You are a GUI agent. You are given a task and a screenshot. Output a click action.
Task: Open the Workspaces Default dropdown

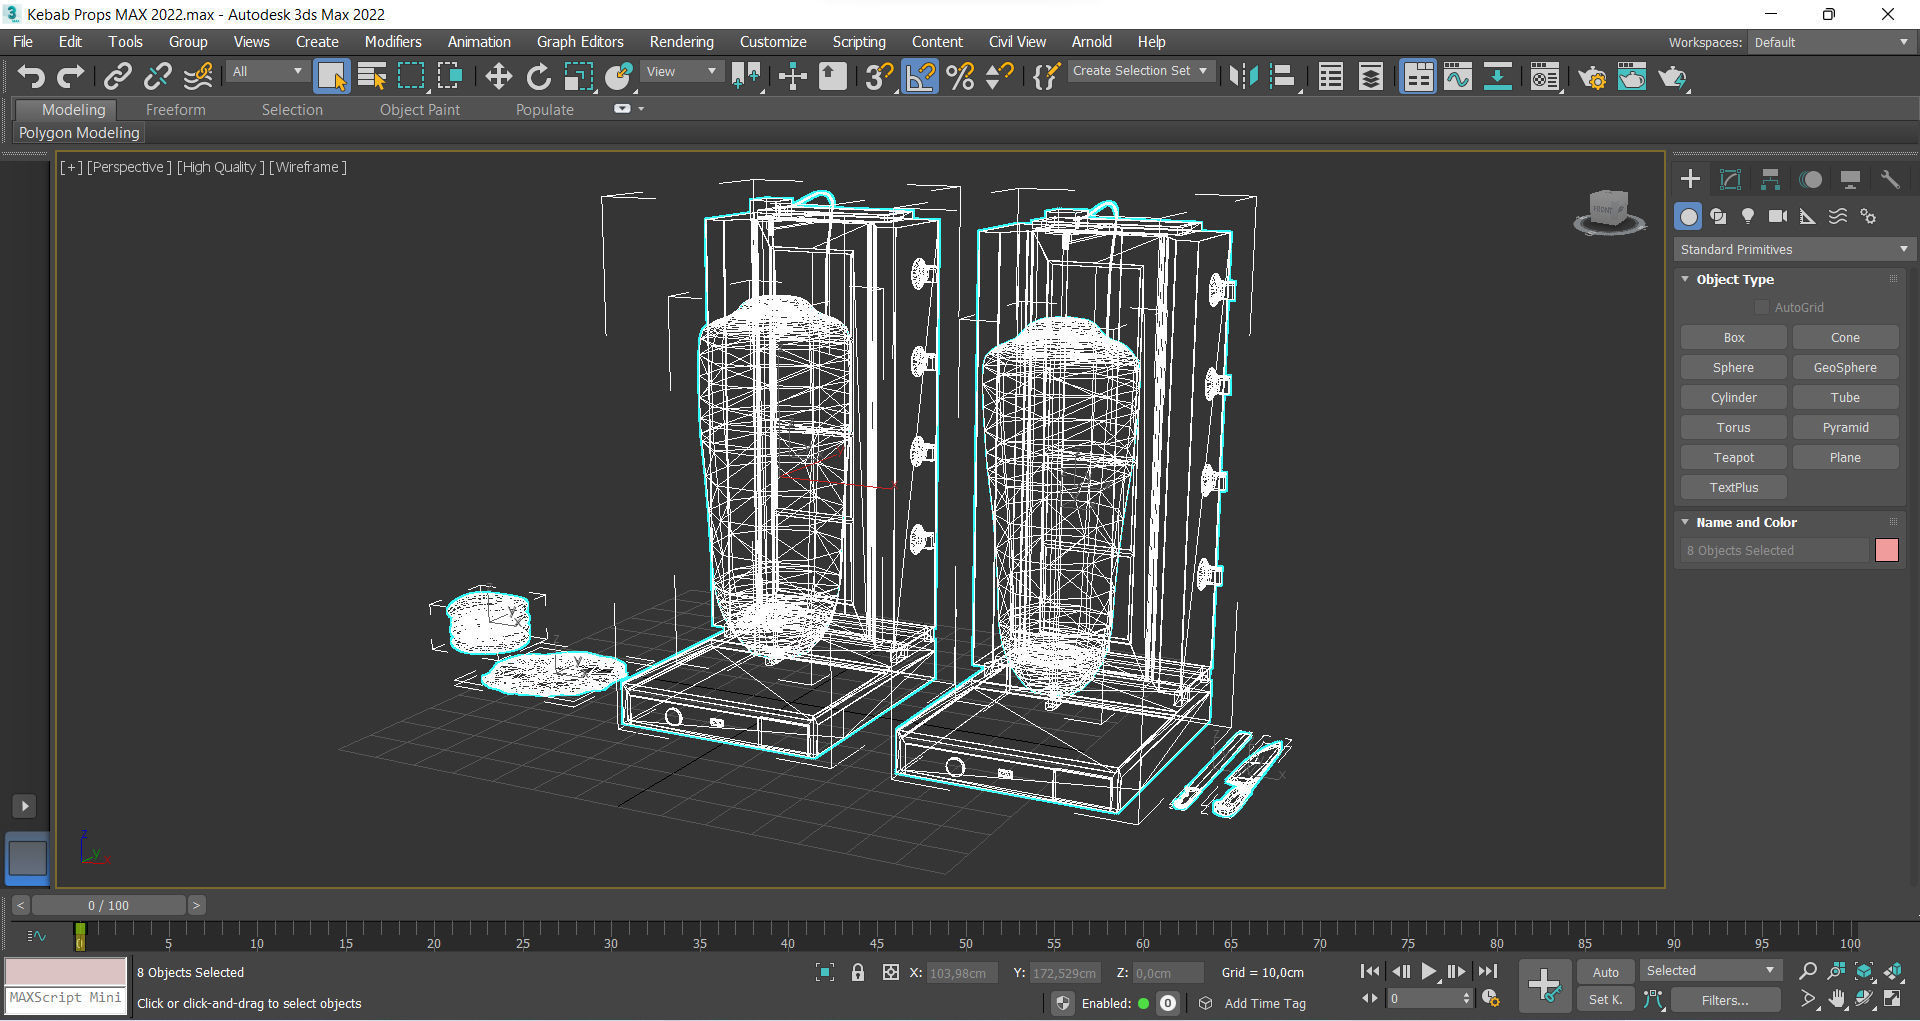tap(1832, 42)
